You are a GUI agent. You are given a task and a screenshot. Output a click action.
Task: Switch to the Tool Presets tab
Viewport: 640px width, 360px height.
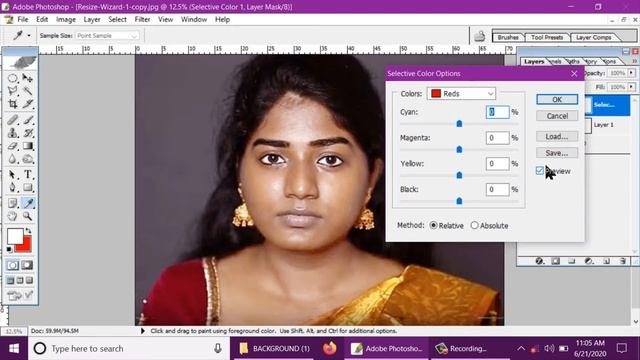pyautogui.click(x=547, y=37)
